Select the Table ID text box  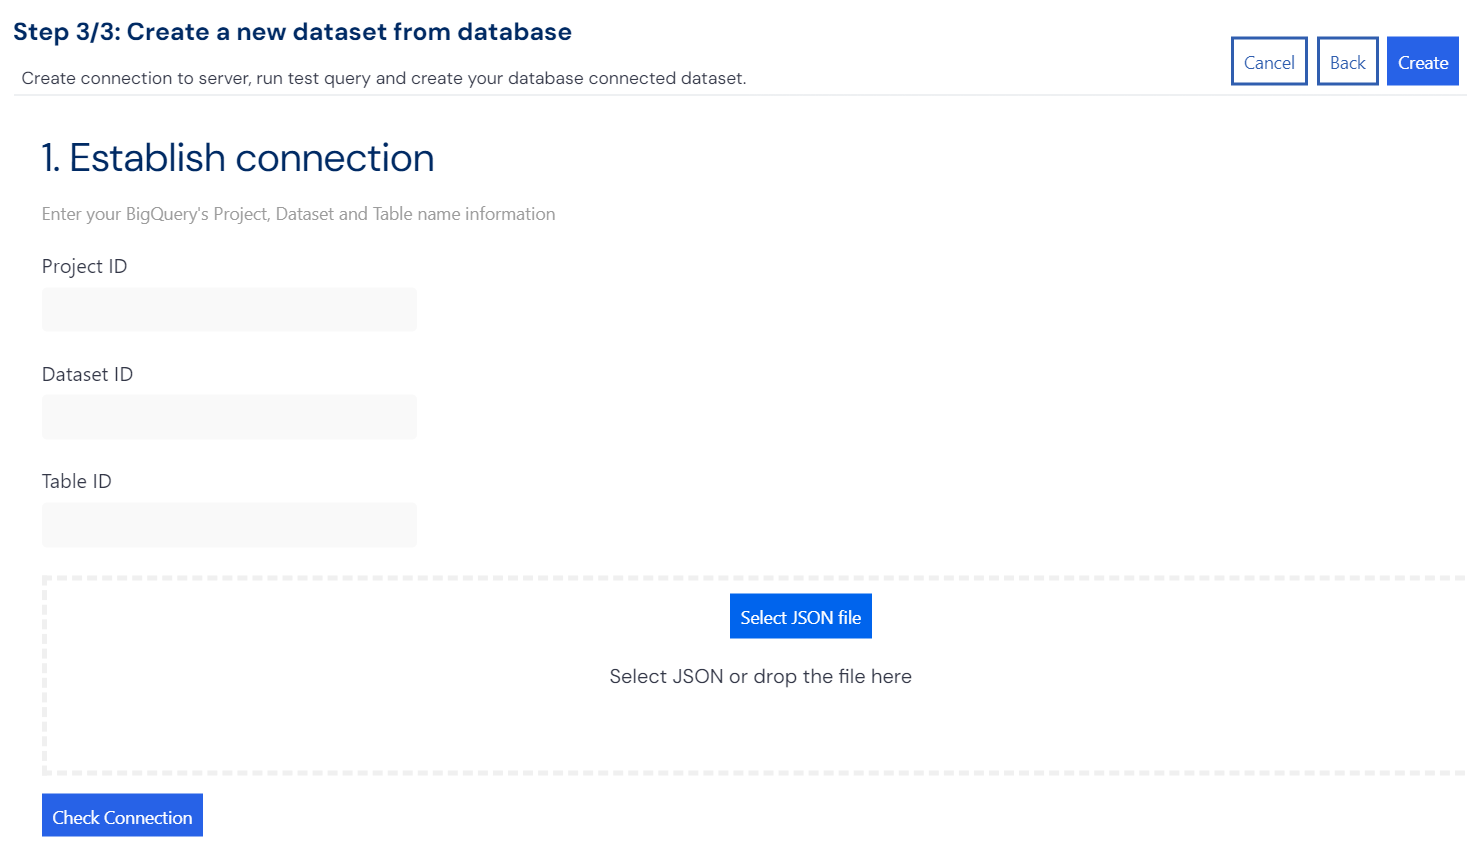tap(229, 524)
